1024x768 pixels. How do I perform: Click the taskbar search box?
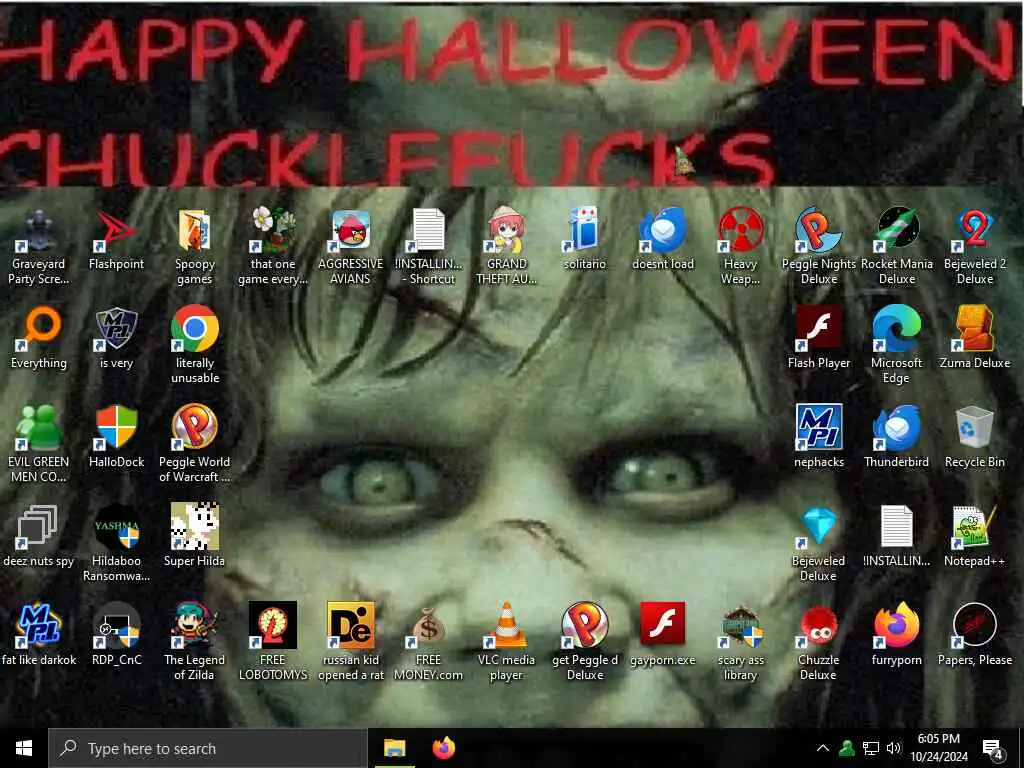(x=208, y=748)
